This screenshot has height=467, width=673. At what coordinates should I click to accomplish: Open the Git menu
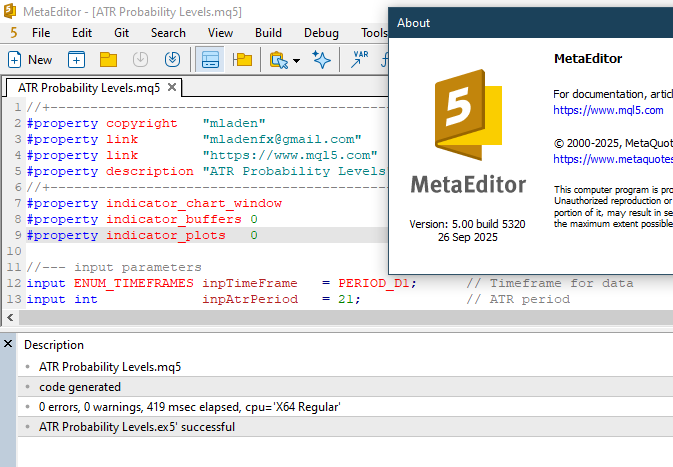(x=121, y=33)
